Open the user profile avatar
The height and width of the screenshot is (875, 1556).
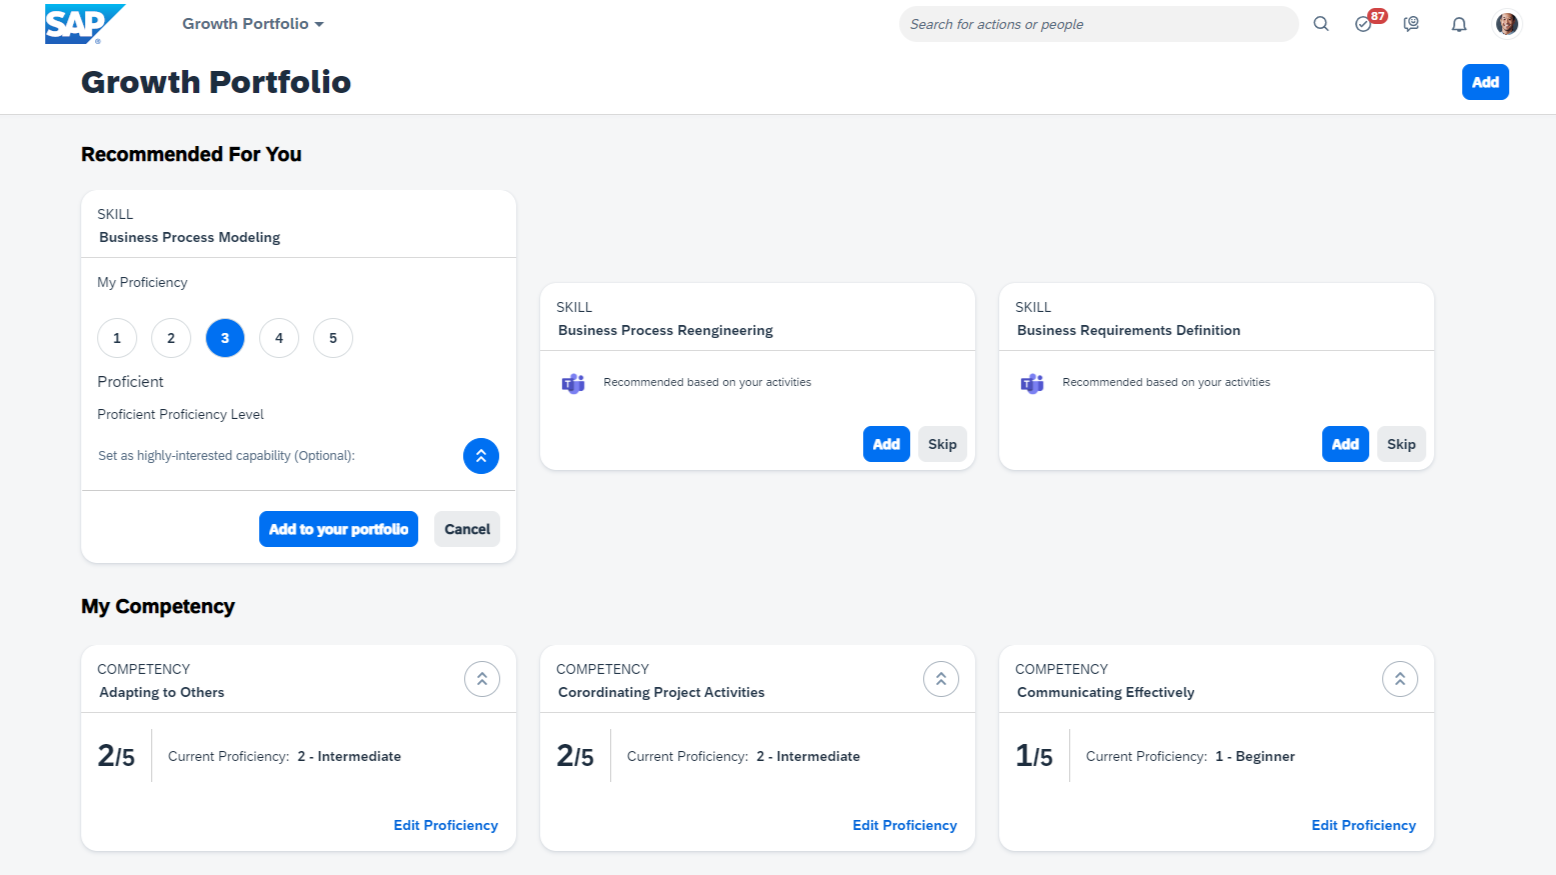[x=1506, y=24]
